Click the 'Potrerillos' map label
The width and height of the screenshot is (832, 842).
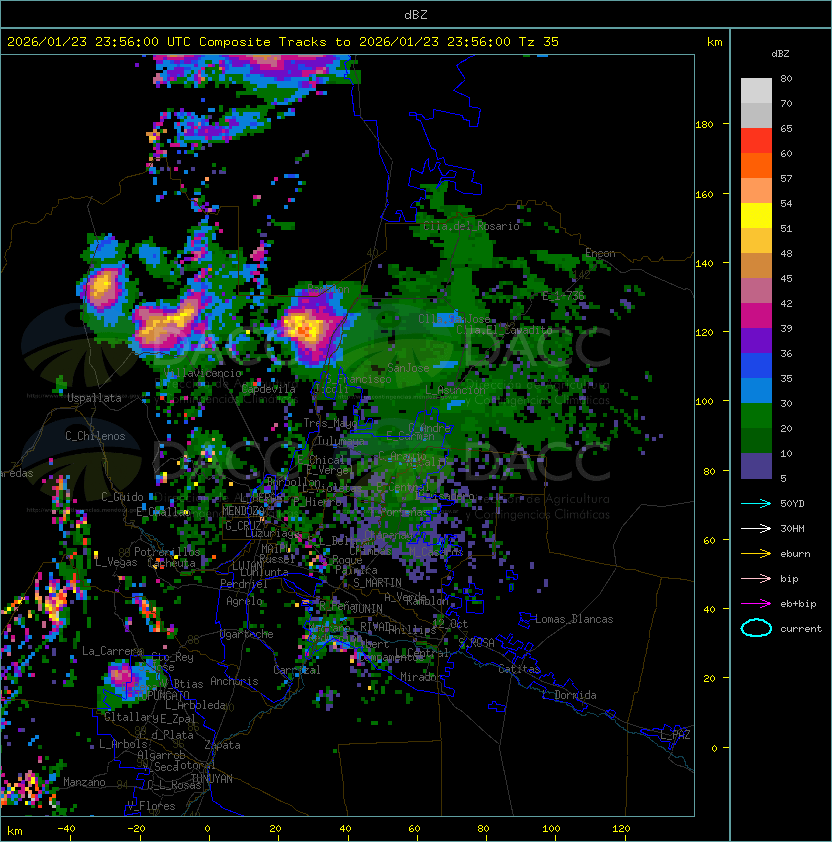click(x=167, y=552)
